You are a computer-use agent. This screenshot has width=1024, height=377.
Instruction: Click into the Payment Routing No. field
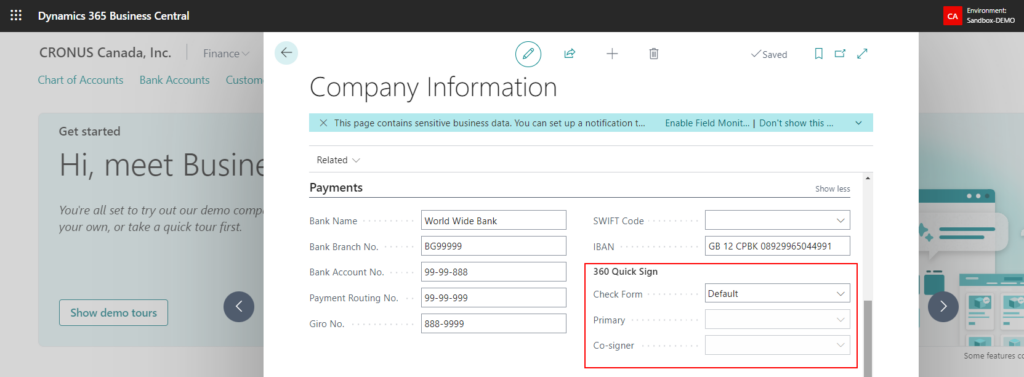(x=494, y=297)
